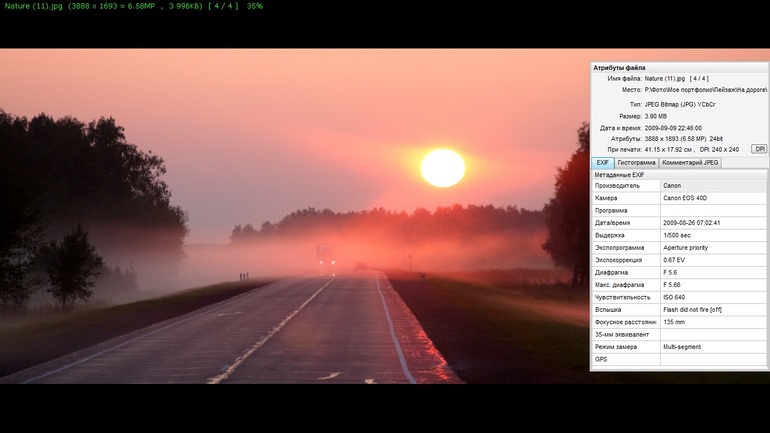Click the Атрибуты файла panel title
The height and width of the screenshot is (433, 770).
tap(619, 68)
